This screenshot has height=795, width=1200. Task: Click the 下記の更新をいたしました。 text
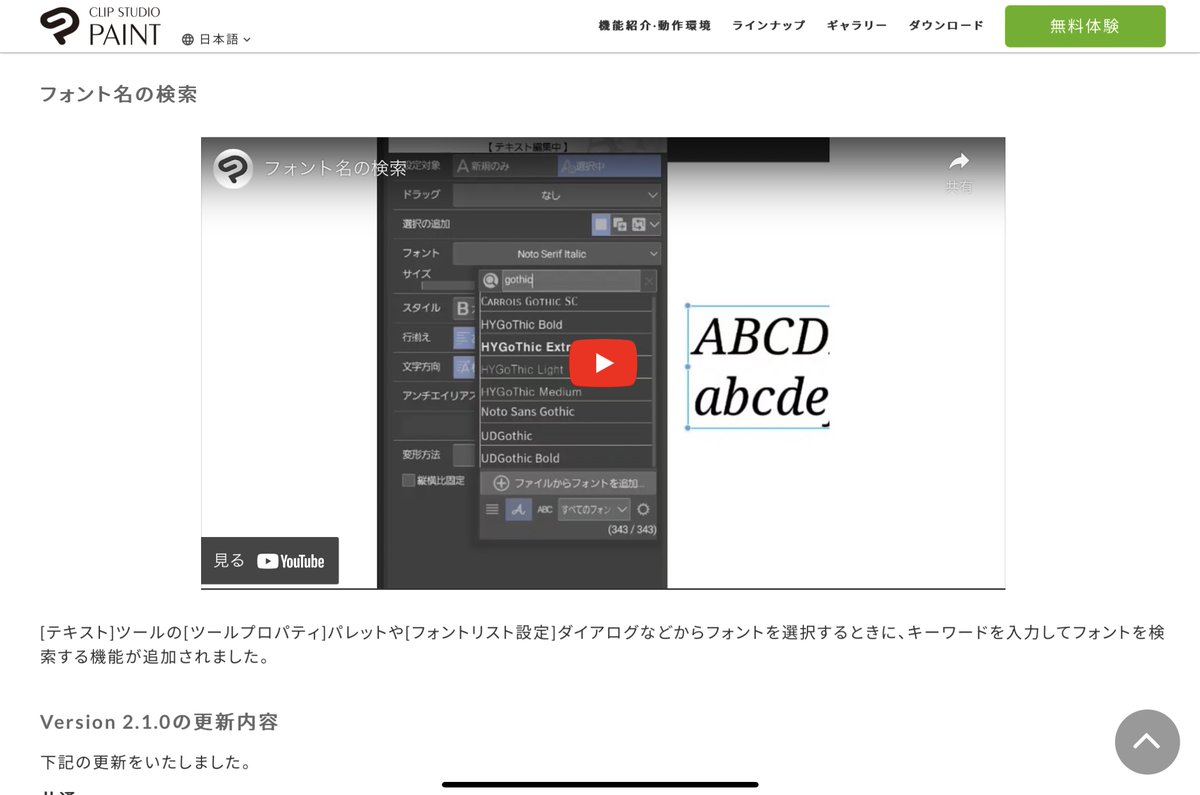[145, 762]
